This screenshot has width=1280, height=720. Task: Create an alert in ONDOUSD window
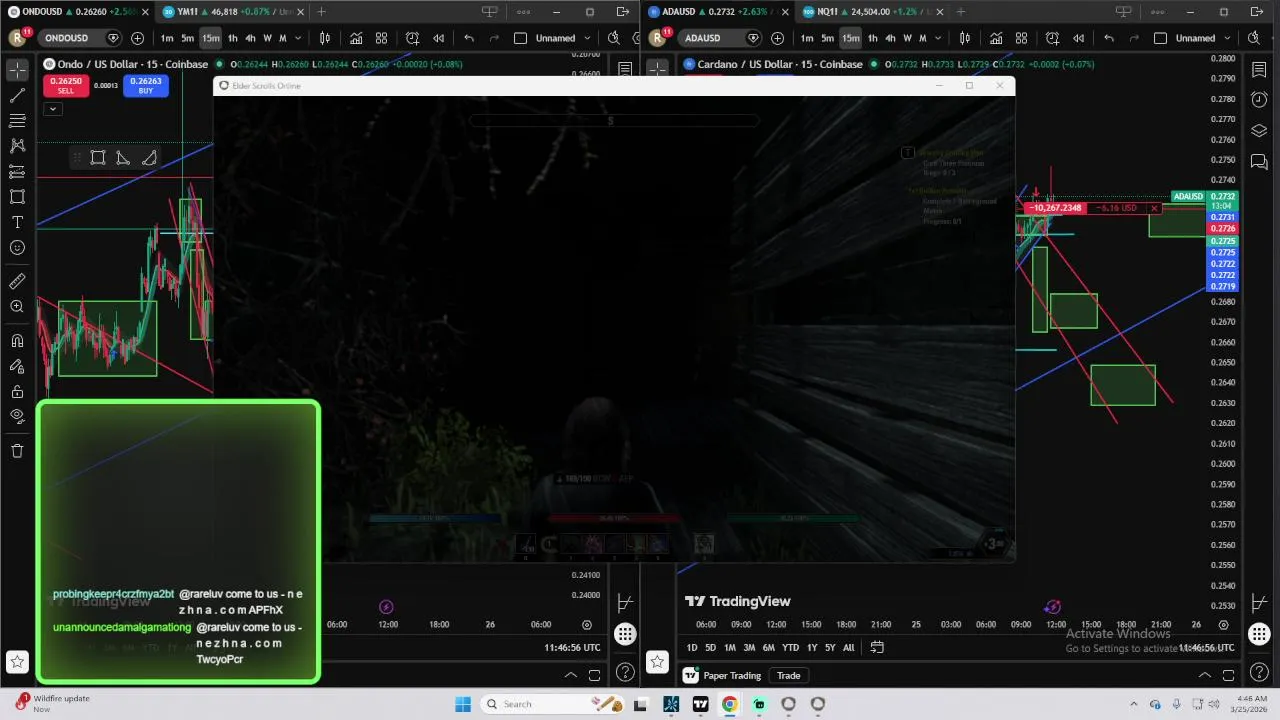pyautogui.click(x=412, y=38)
